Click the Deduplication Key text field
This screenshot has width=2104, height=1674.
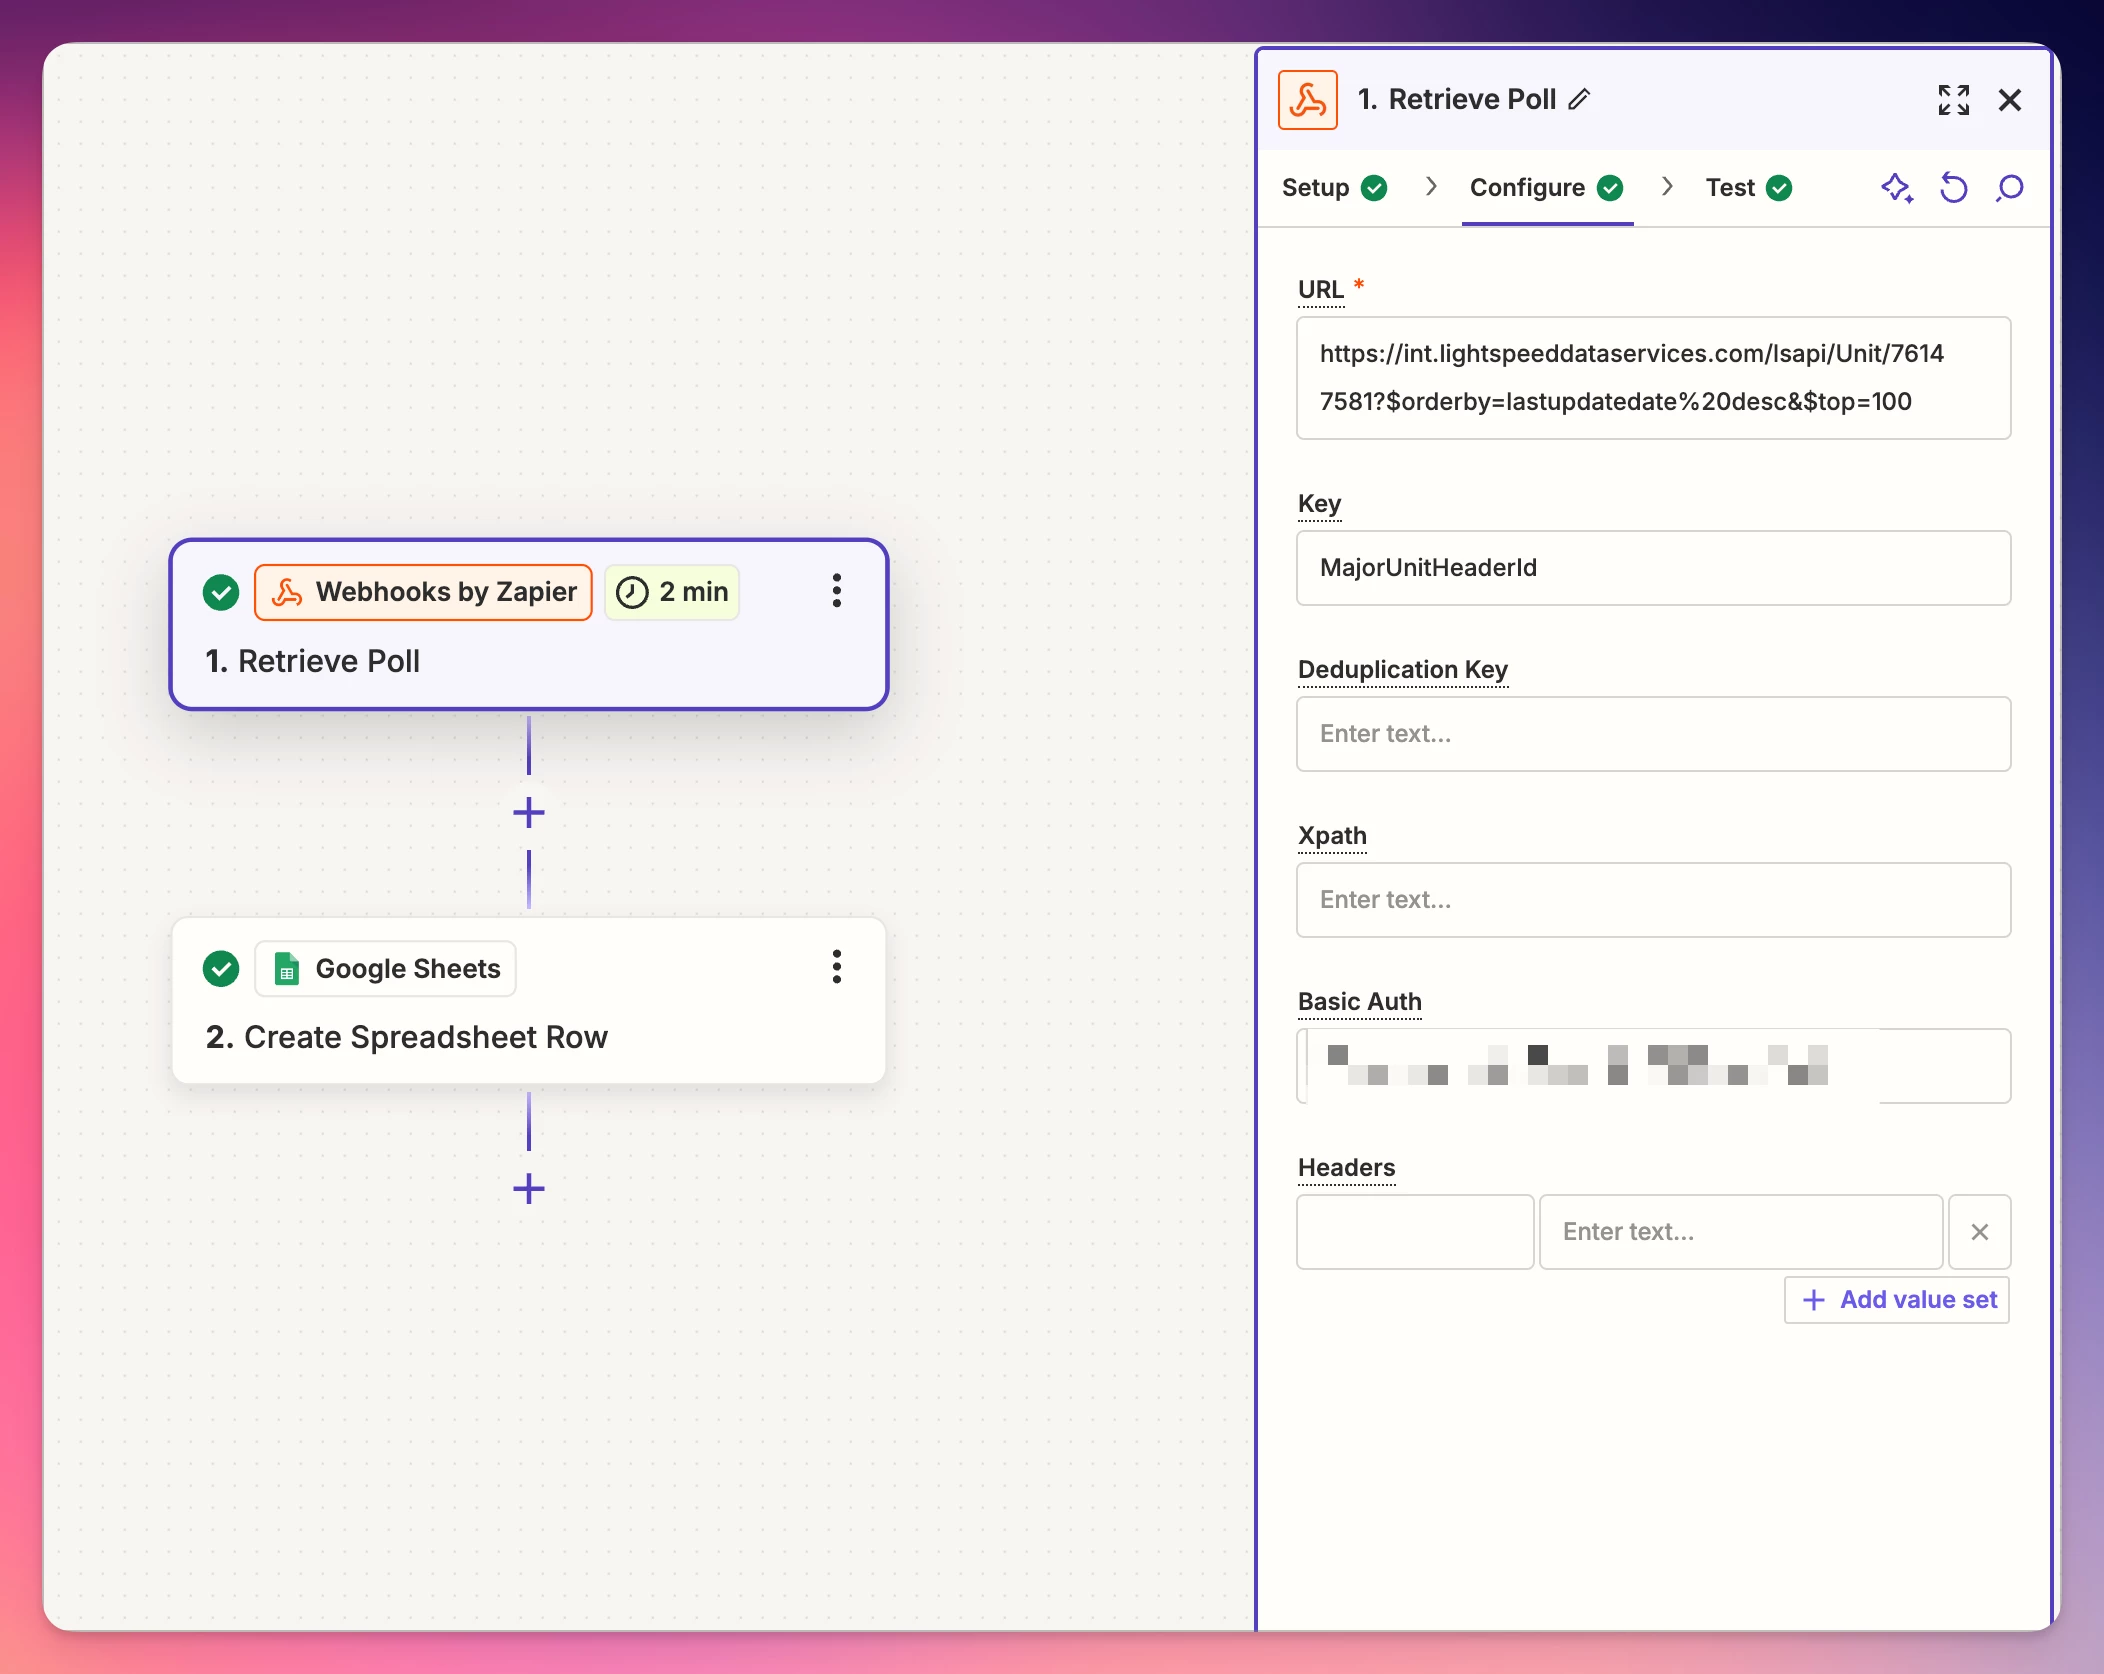1652,734
